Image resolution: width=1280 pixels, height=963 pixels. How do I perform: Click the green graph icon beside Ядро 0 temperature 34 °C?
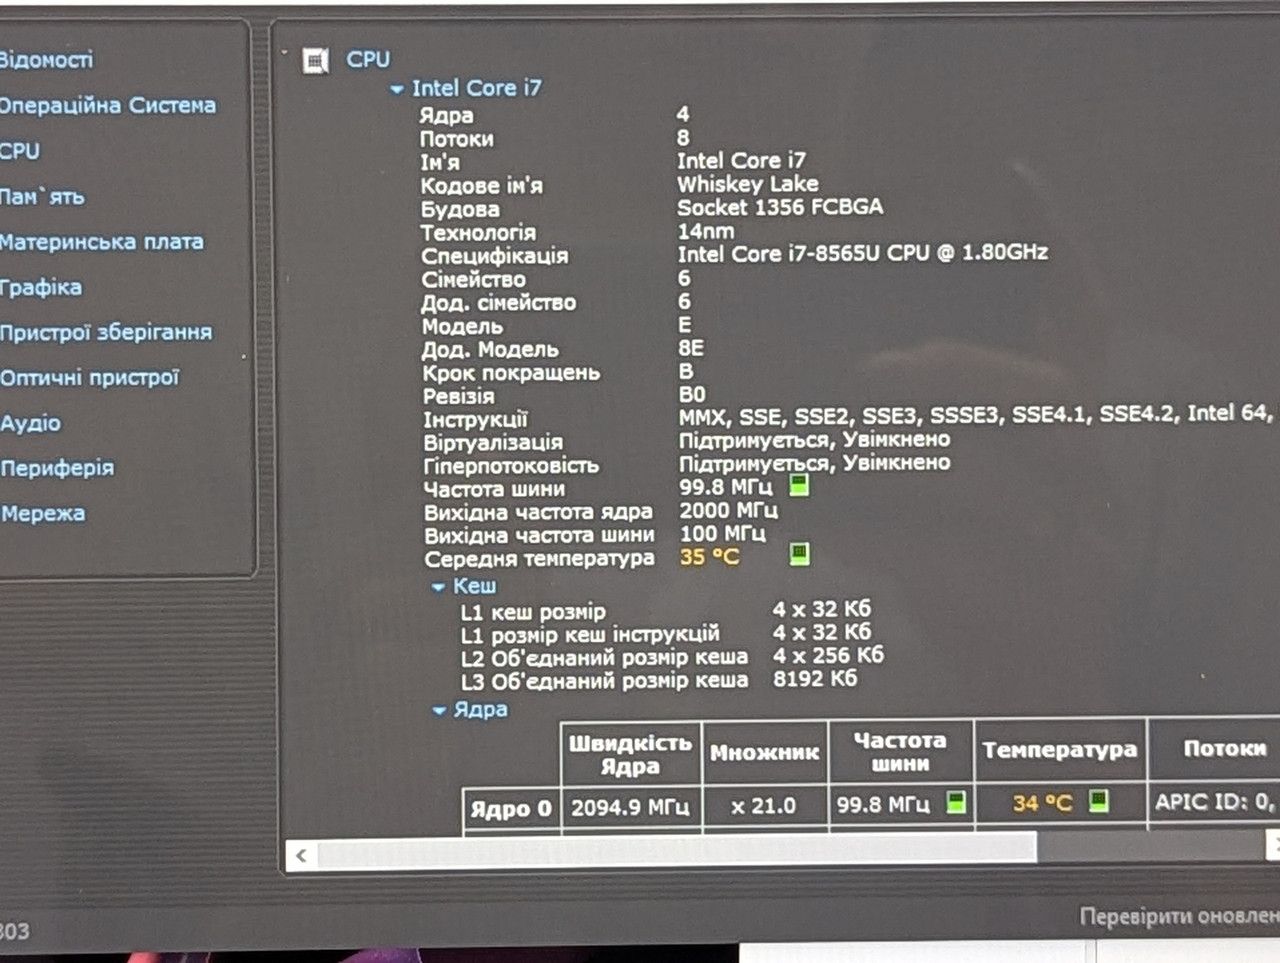pyautogui.click(x=1099, y=801)
